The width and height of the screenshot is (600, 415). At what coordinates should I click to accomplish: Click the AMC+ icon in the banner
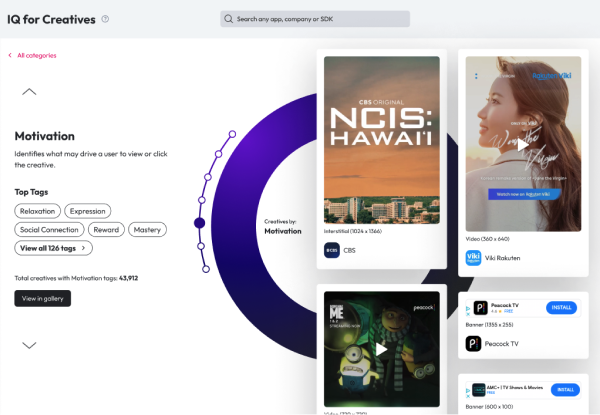[479, 390]
